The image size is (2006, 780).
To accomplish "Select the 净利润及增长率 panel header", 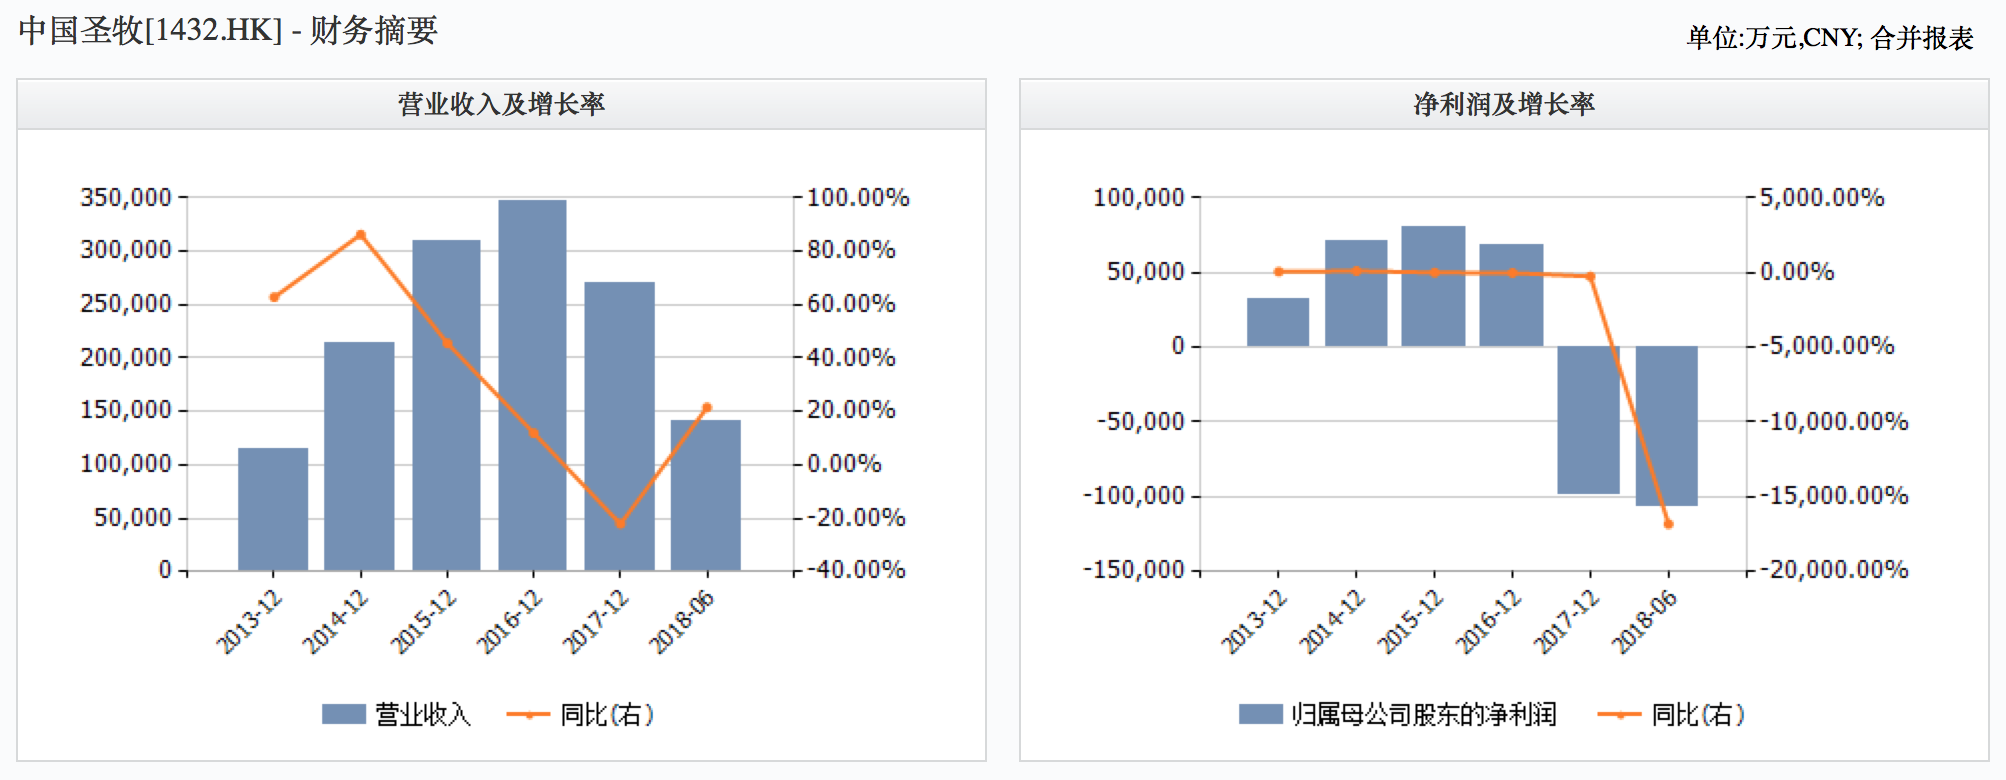I will point(1503,104).
